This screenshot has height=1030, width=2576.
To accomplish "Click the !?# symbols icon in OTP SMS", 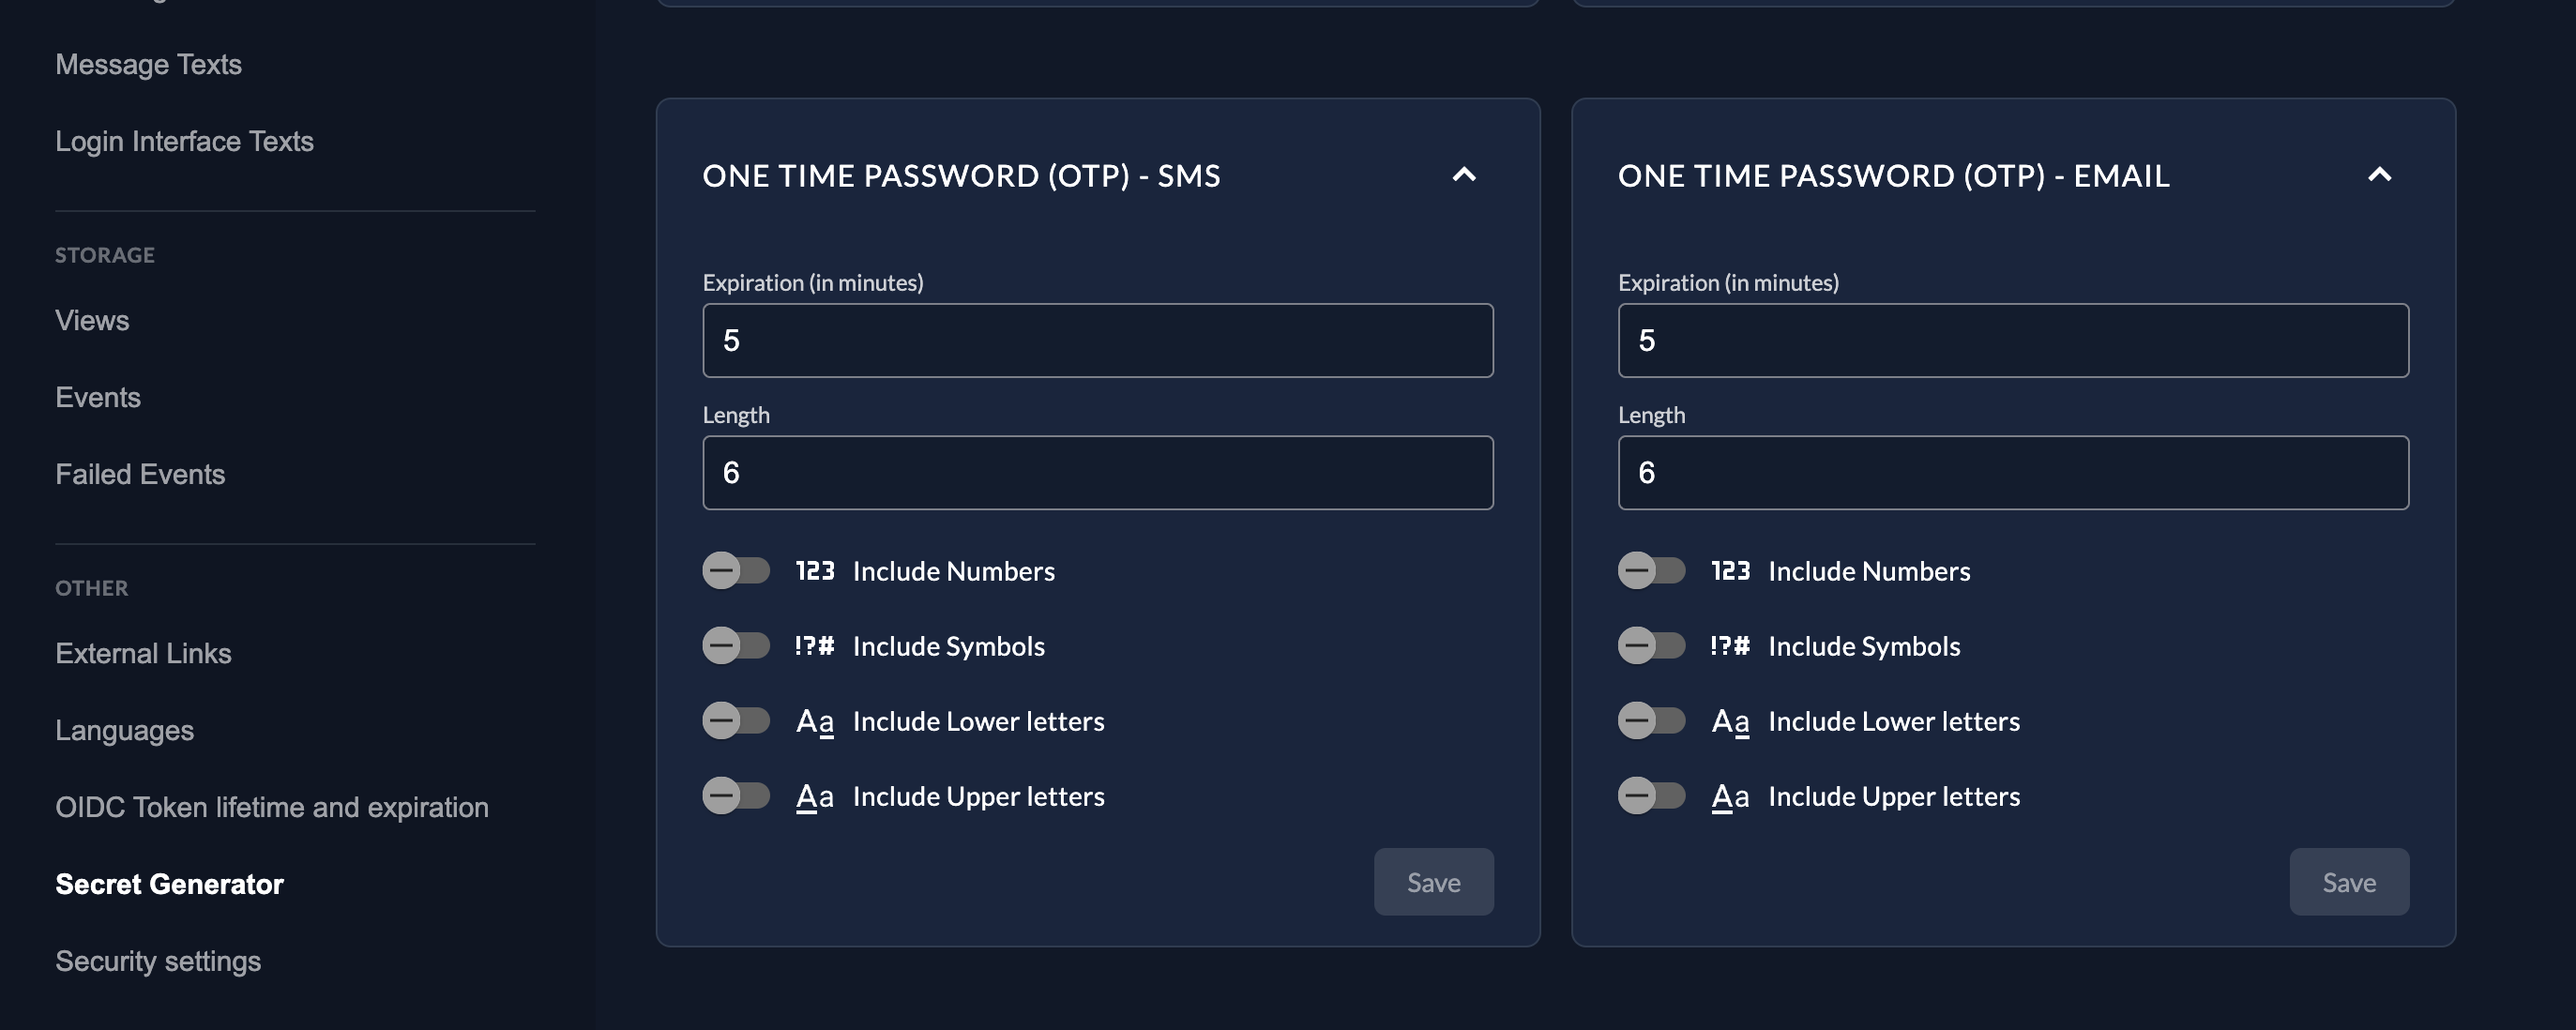I will pos(814,646).
